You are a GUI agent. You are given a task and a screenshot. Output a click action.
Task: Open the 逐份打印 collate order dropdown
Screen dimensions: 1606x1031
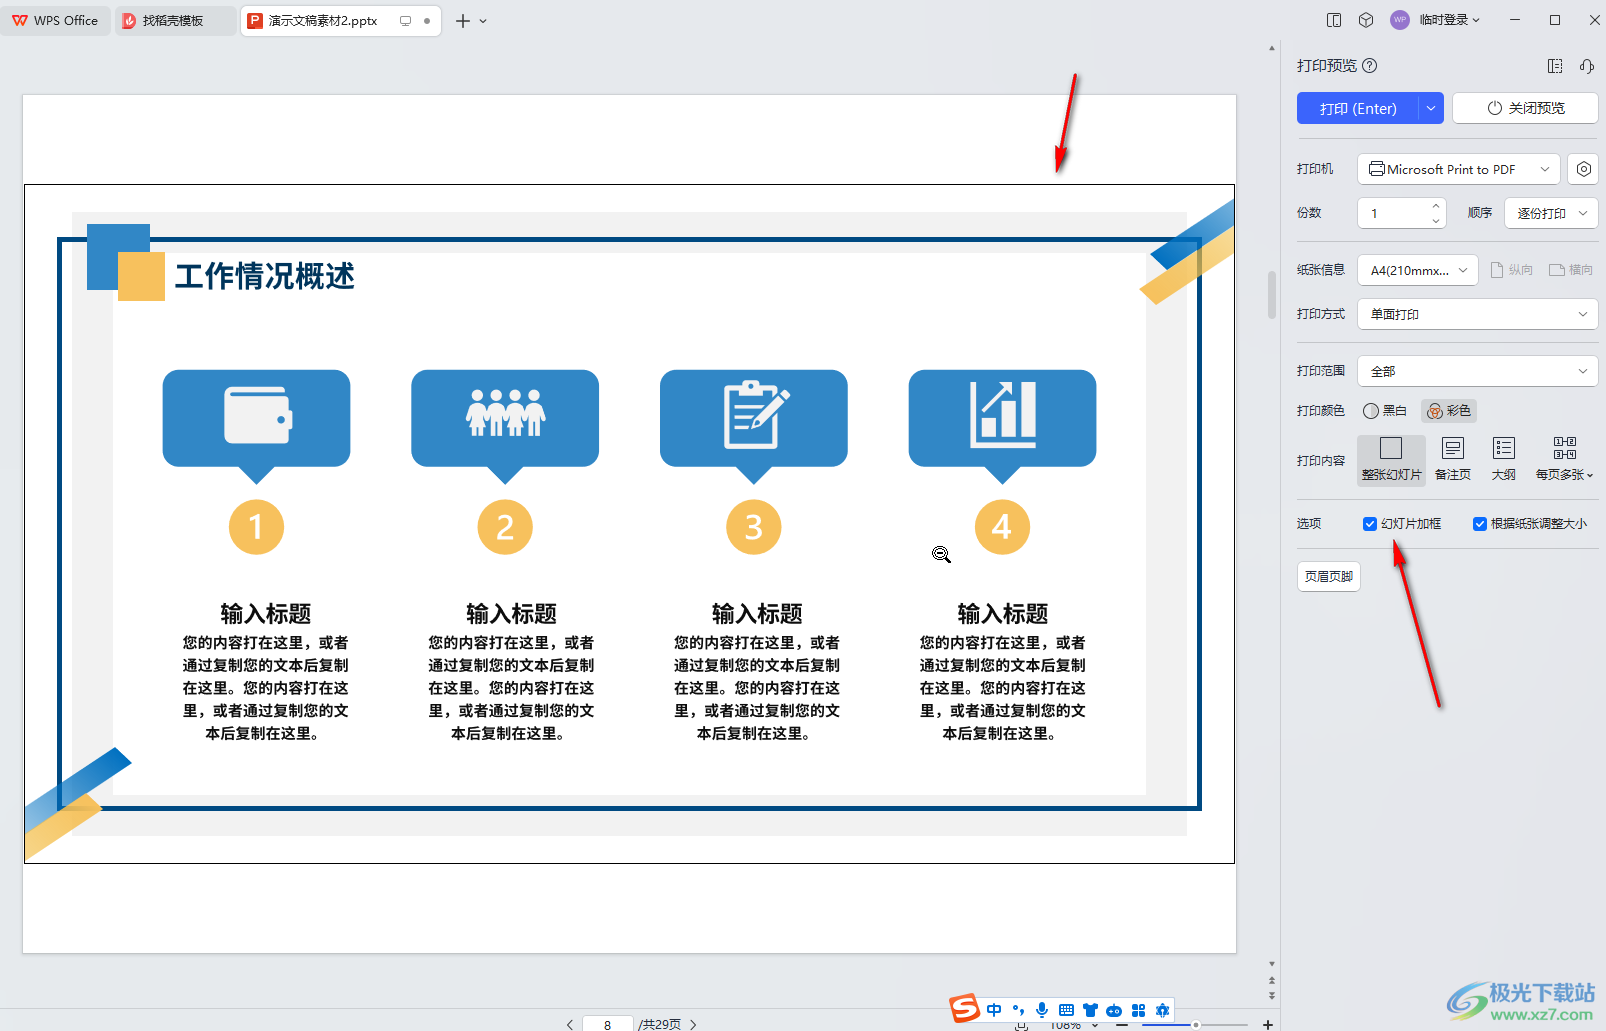tap(1551, 213)
